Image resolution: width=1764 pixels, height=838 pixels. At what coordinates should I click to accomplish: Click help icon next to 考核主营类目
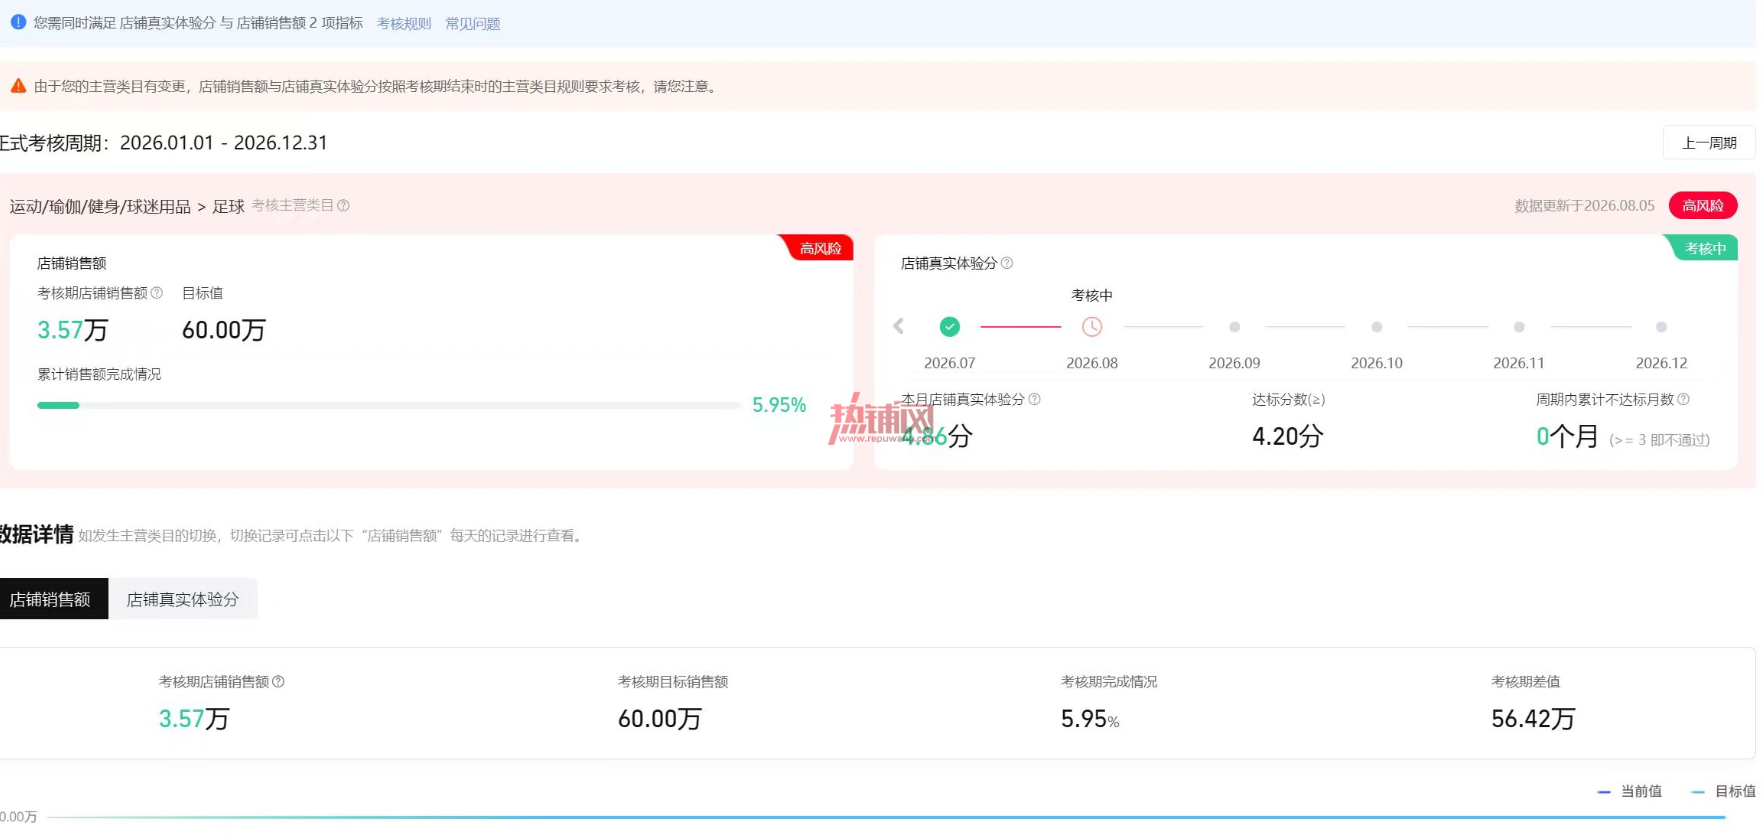pyautogui.click(x=343, y=205)
